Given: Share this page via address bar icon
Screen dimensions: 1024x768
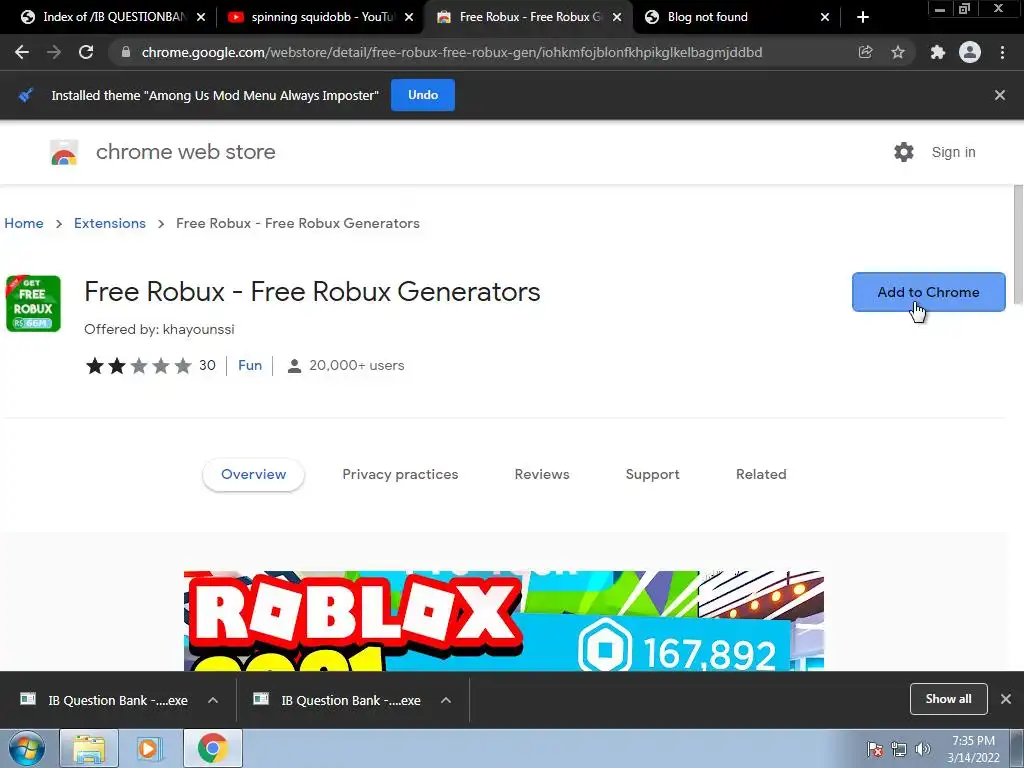Looking at the screenshot, I should [865, 52].
